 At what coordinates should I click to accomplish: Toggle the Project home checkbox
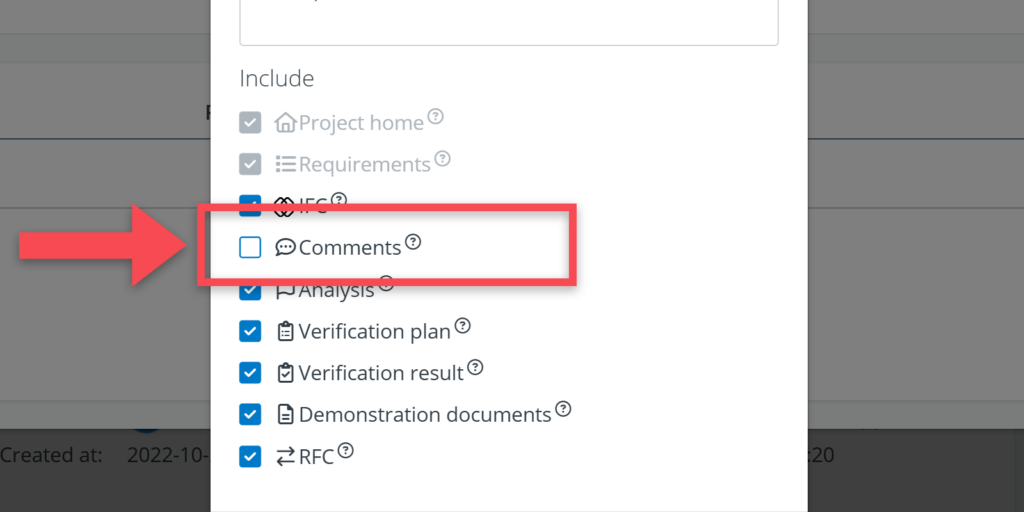250,123
